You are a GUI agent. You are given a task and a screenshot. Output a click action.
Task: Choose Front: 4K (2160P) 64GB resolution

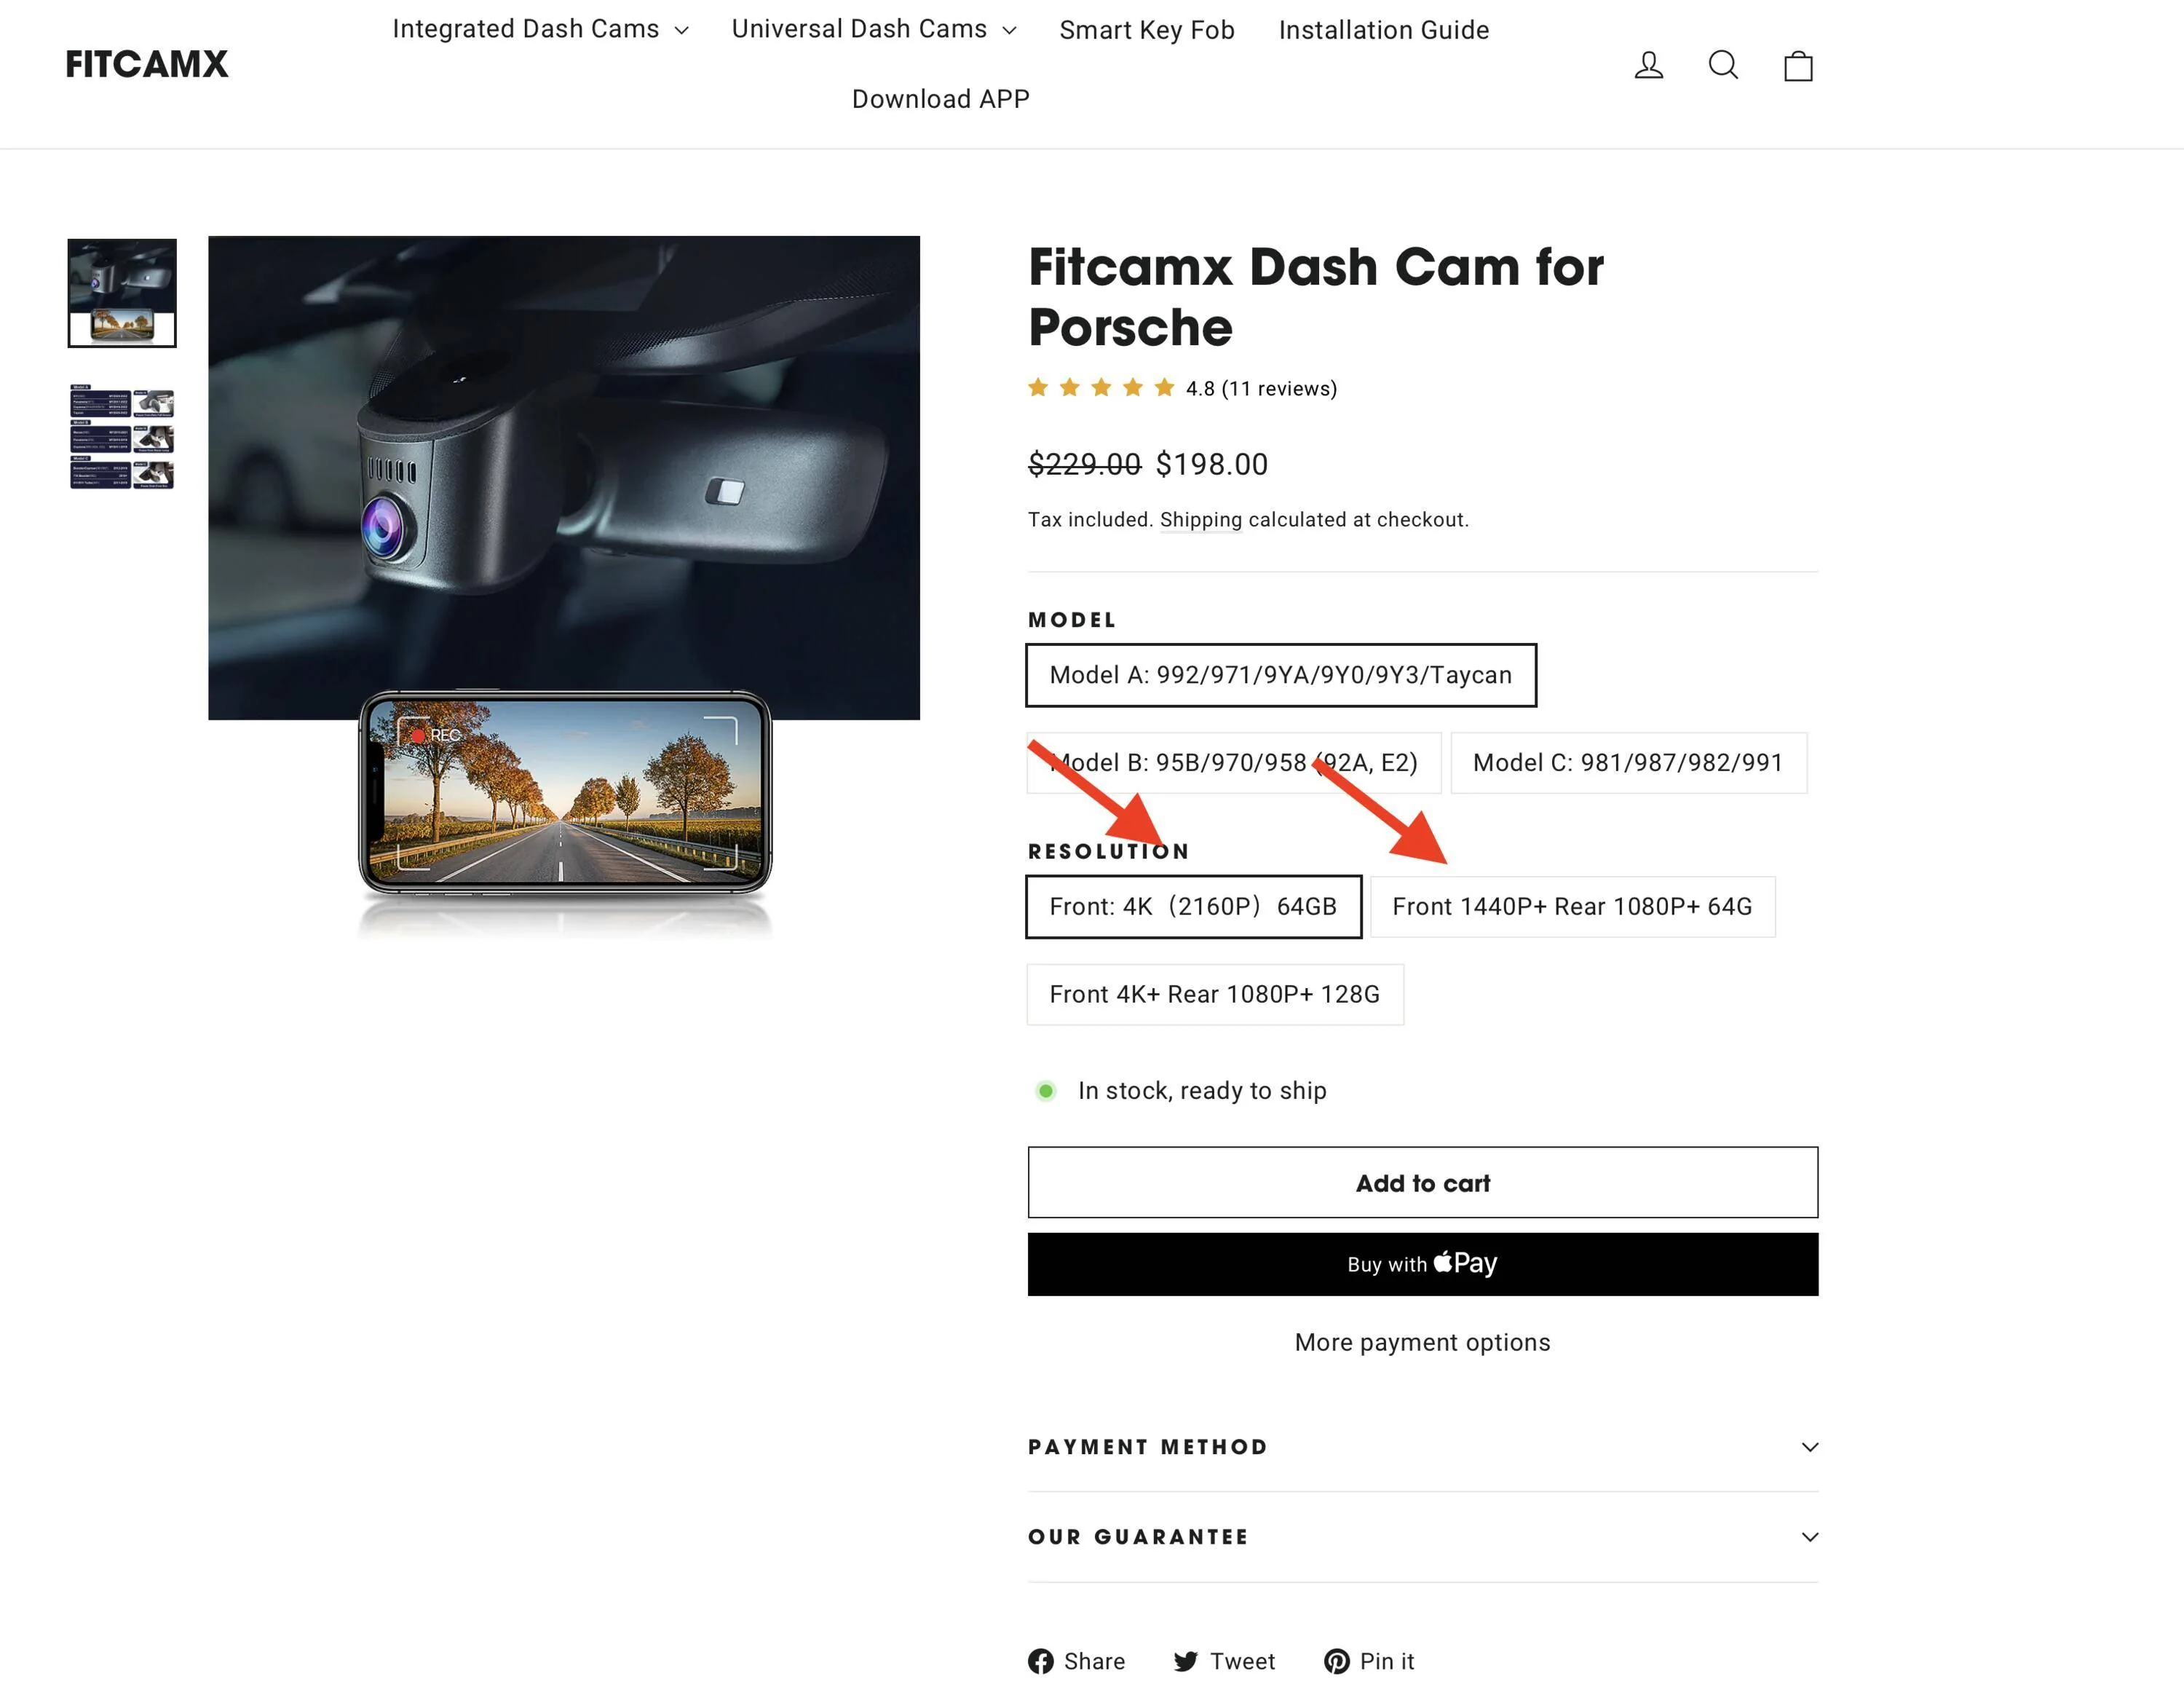(1194, 907)
